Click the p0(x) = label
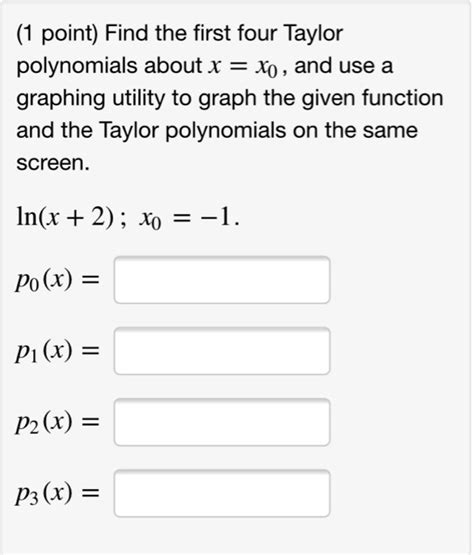The image size is (474, 555). [x=57, y=281]
